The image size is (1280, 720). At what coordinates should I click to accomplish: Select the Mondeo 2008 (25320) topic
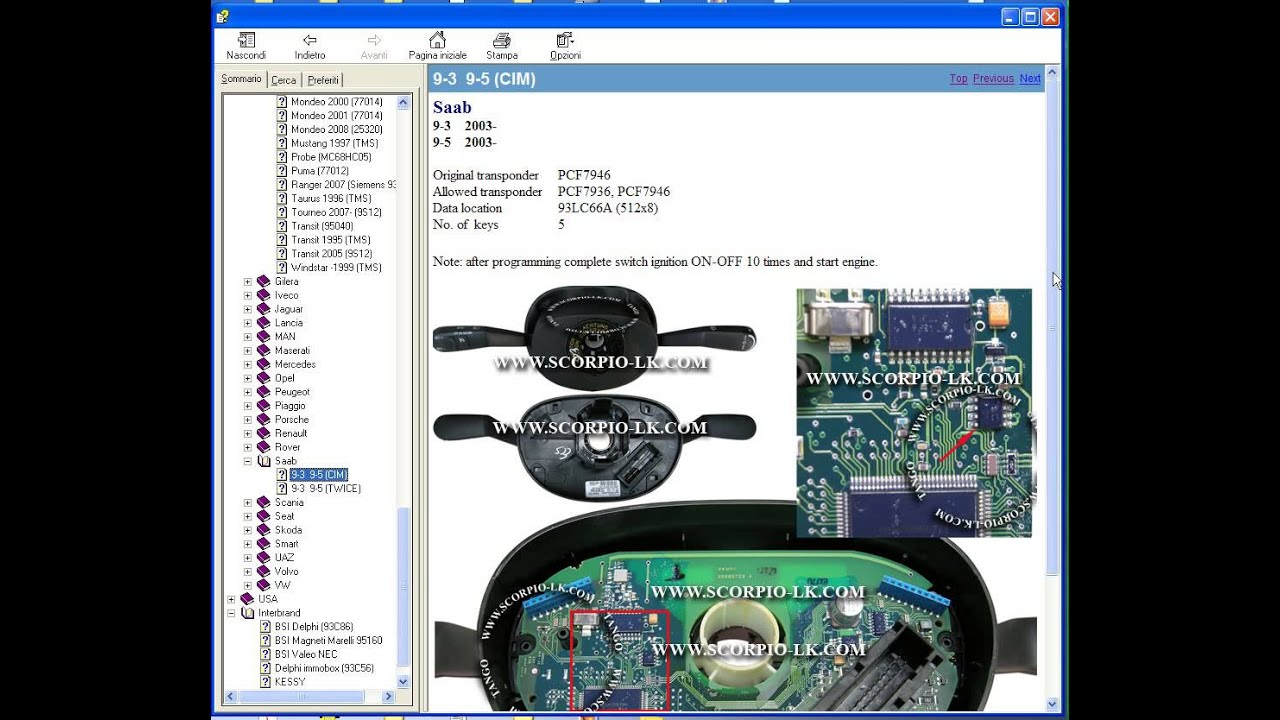point(336,130)
